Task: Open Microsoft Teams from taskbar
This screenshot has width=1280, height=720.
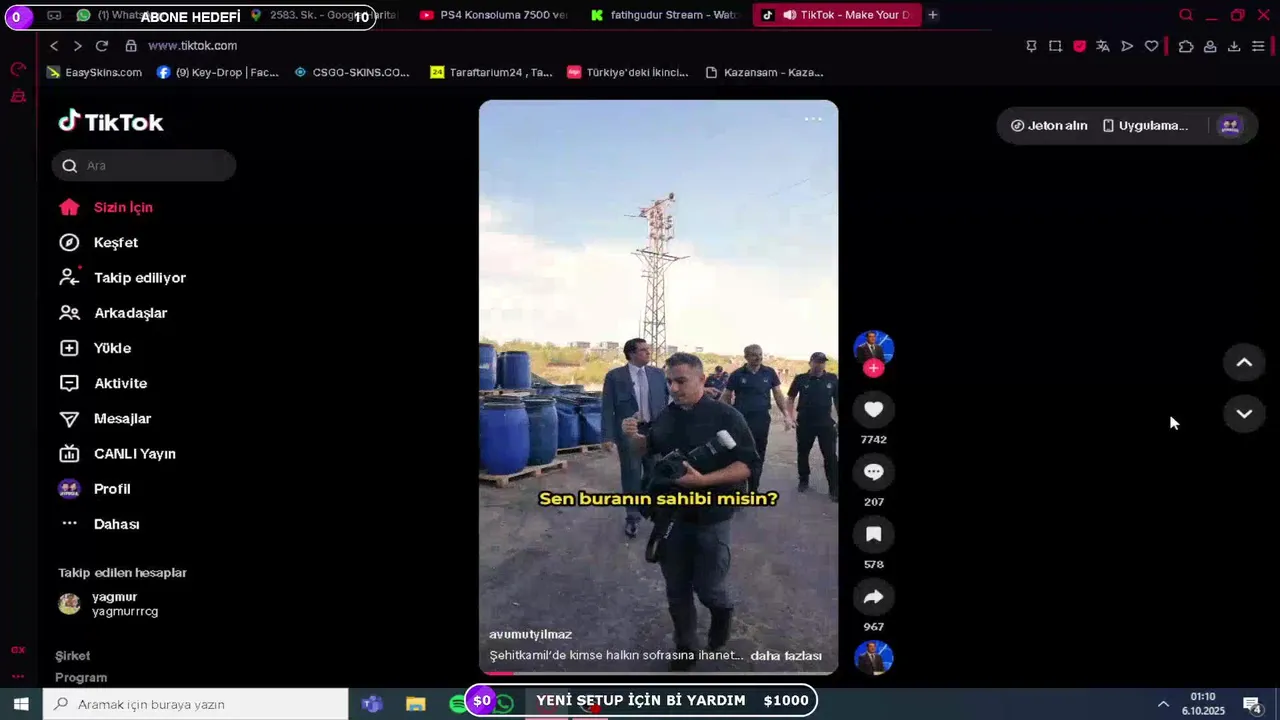Action: 372,704
